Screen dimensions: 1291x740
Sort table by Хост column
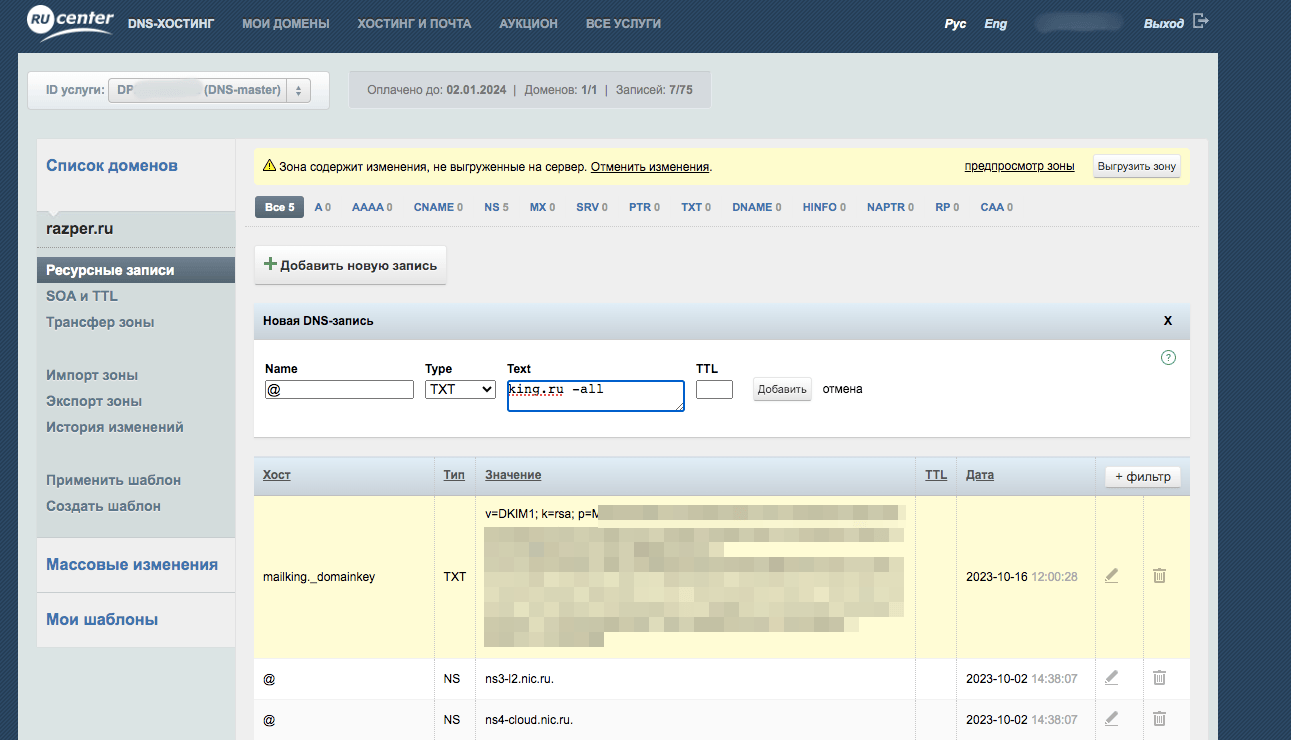(x=277, y=475)
